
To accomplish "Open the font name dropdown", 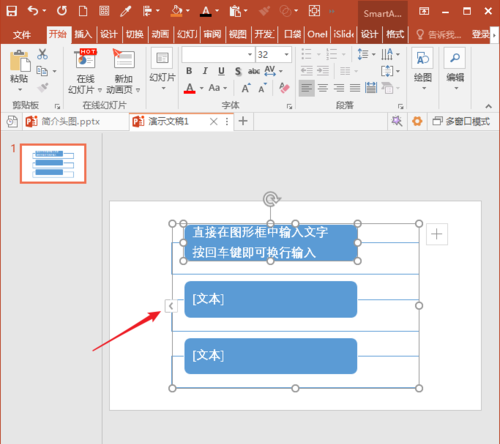I will pos(250,54).
